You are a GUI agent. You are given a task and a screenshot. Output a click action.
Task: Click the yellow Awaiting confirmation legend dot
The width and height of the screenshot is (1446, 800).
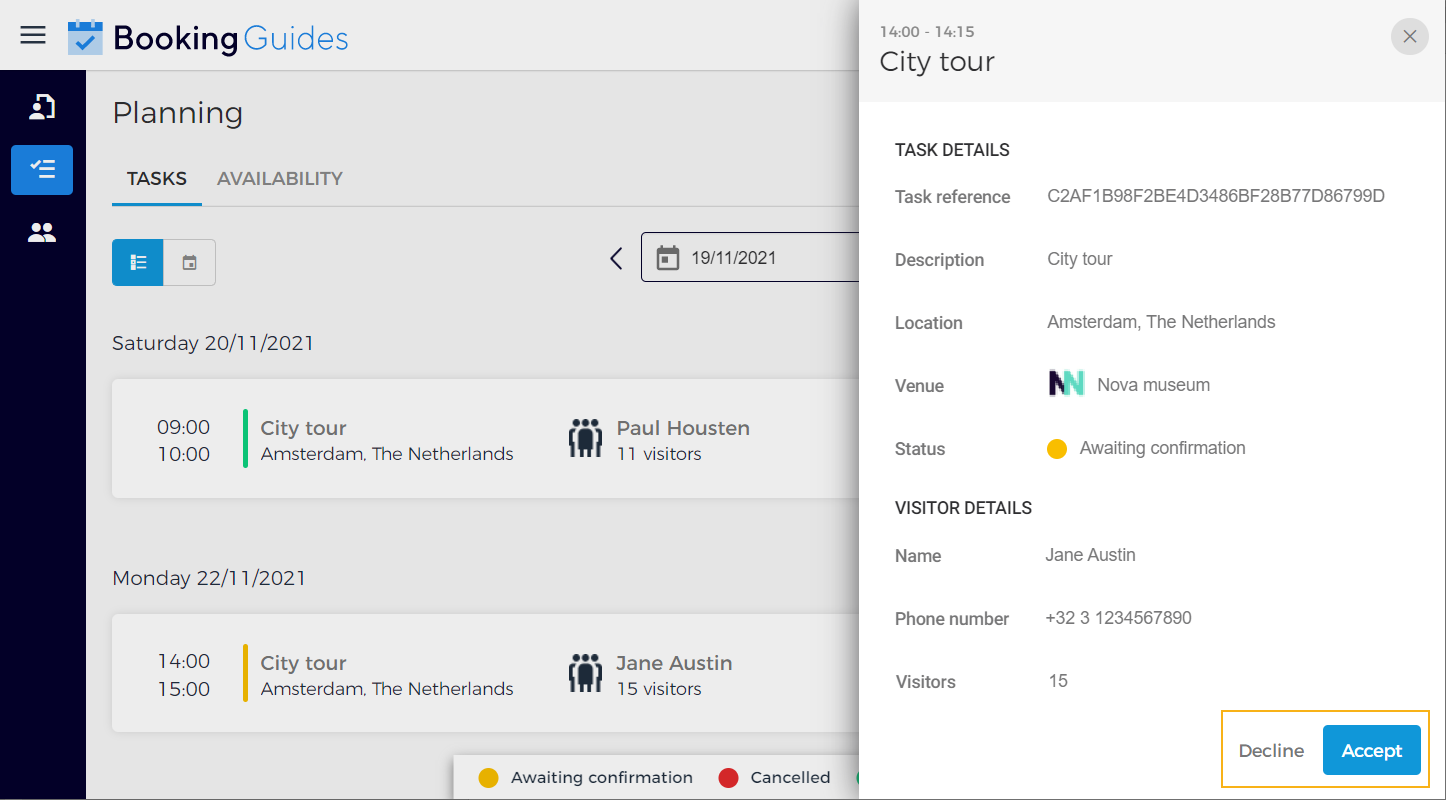(488, 778)
